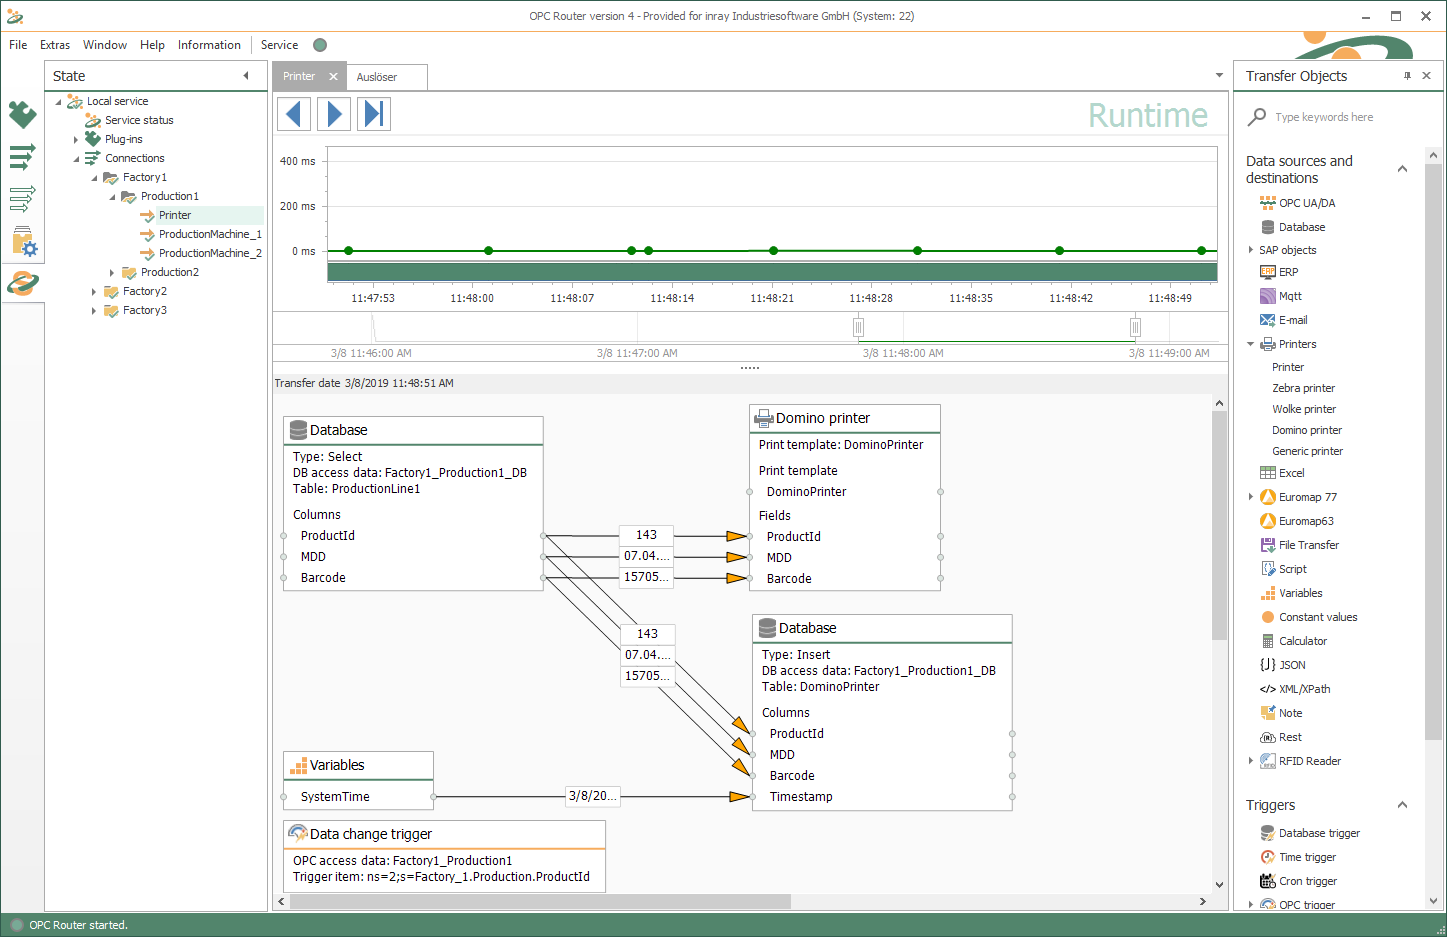Choose the Cron trigger item
The image size is (1447, 937).
pos(1307,881)
